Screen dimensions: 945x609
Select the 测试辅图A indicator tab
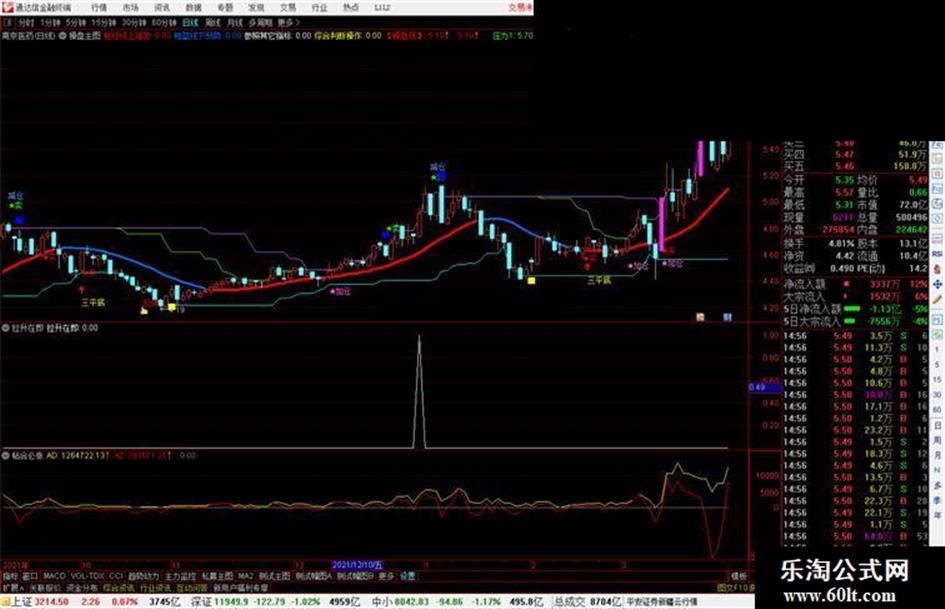point(313,576)
